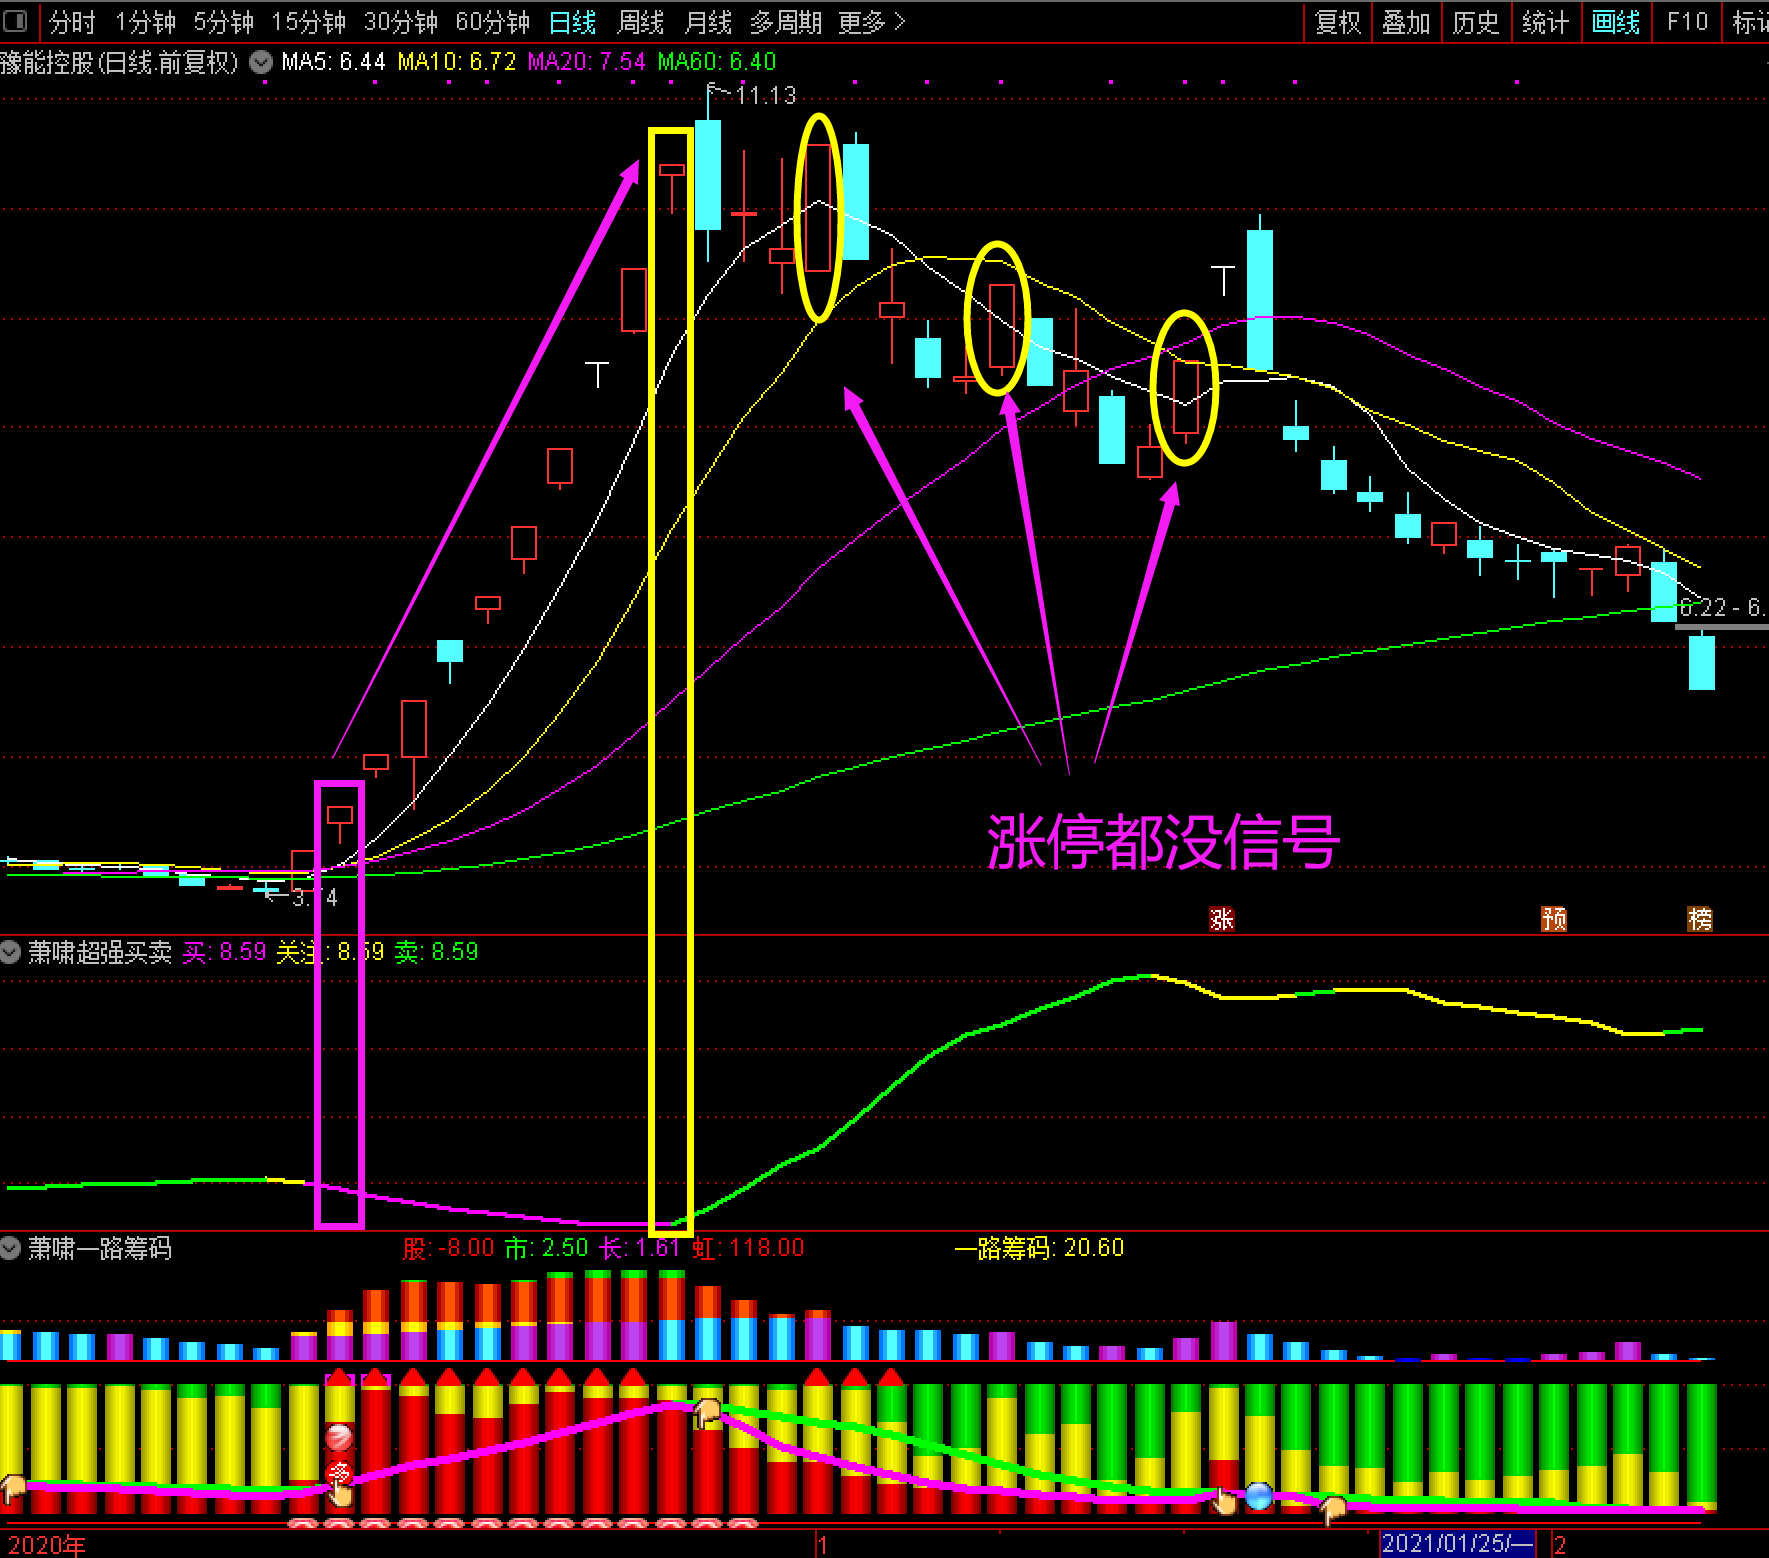Click the MA60: 6.40 label
This screenshot has height=1558, width=1769.
[717, 62]
